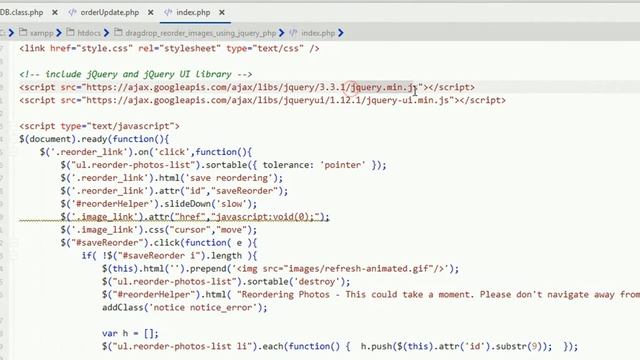Click the '#reorderHelper' slideDown('slow') line

[x=159, y=204]
